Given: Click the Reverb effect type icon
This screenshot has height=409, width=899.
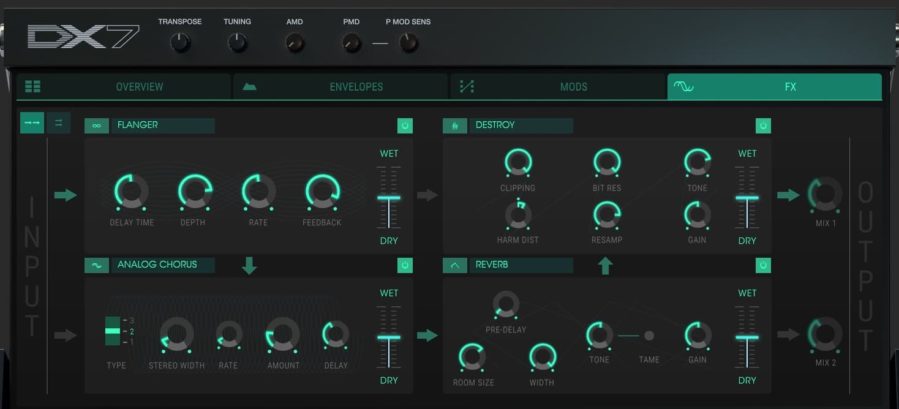Looking at the screenshot, I should [x=455, y=265].
